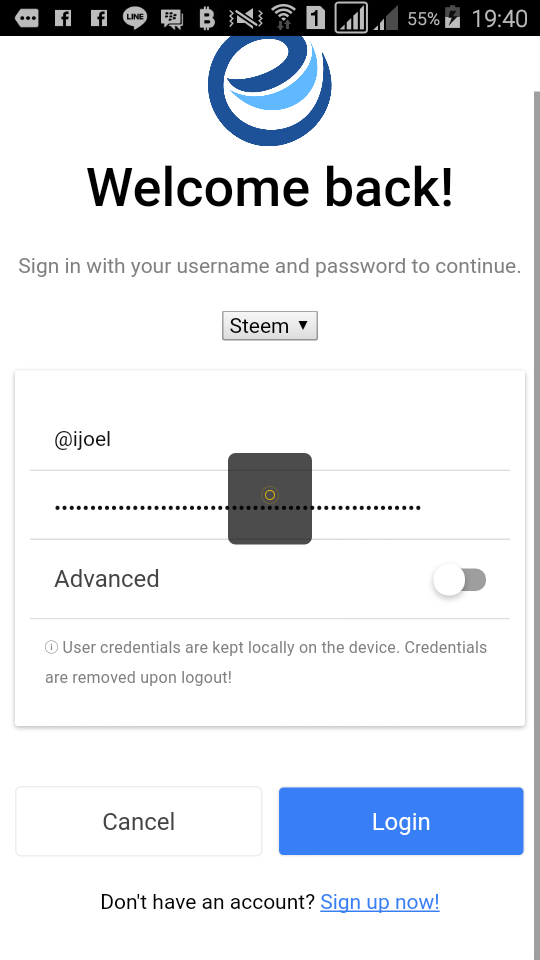Tap the Bitcoin notification icon
Viewport: 540px width, 960px height.
[207, 18]
